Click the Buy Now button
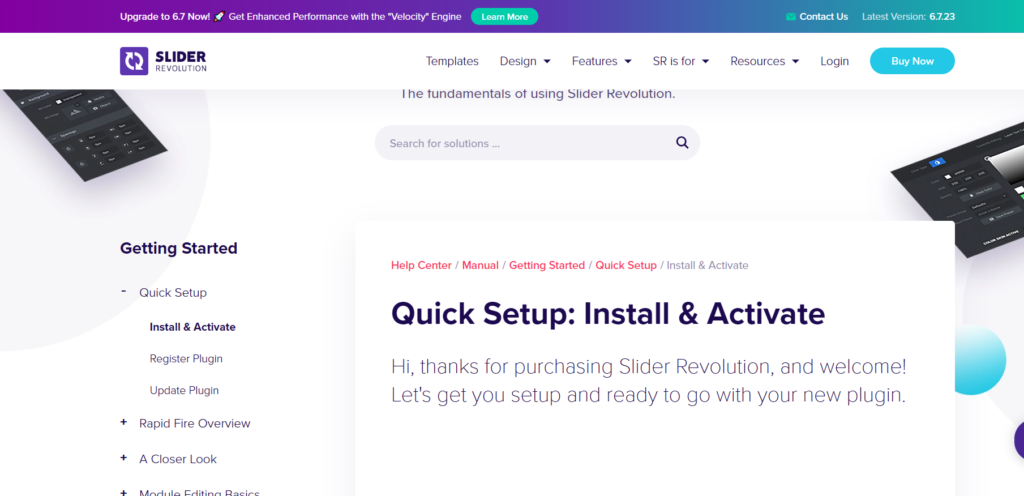Screen dimensions: 1024x496 point(912,61)
